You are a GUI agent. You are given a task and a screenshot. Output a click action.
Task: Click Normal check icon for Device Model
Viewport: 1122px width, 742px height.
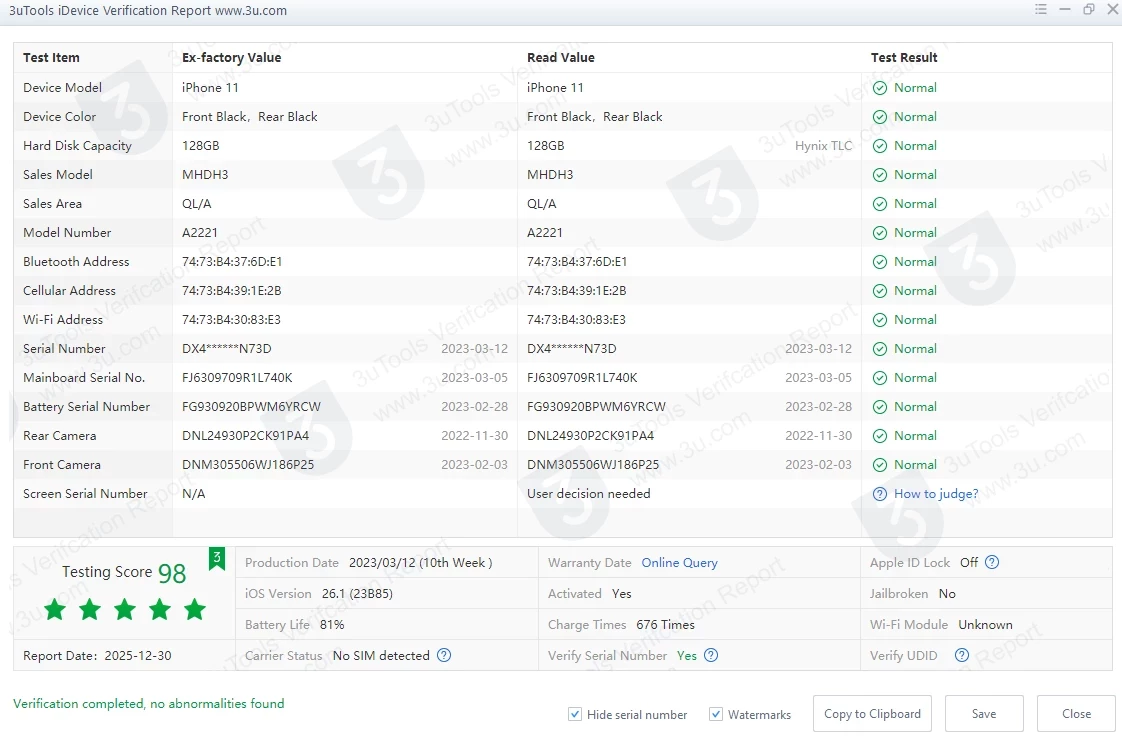coord(880,88)
